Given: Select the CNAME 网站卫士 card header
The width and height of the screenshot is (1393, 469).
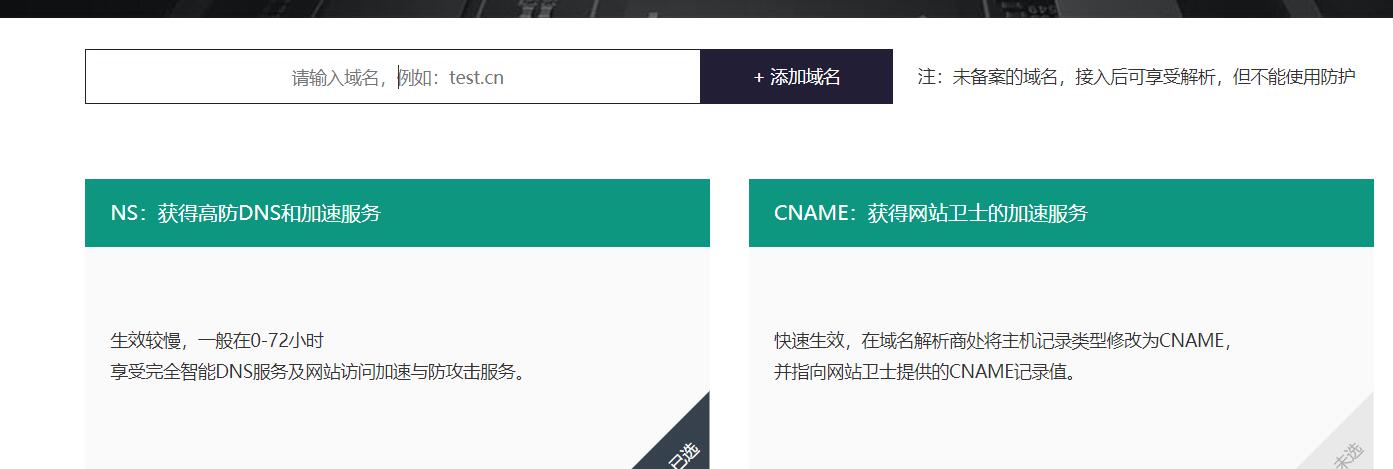Looking at the screenshot, I should (1061, 213).
